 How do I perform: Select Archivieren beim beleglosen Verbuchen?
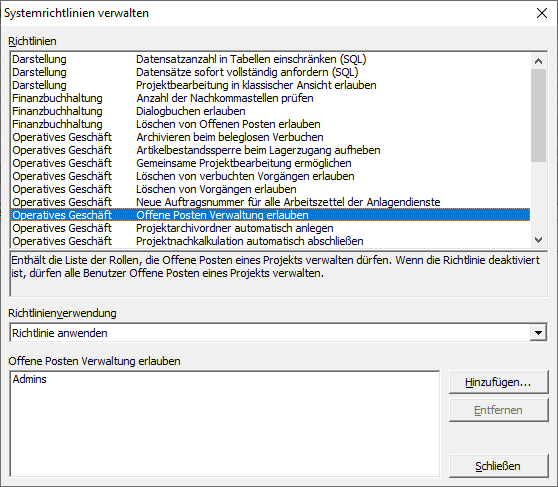pos(270,137)
